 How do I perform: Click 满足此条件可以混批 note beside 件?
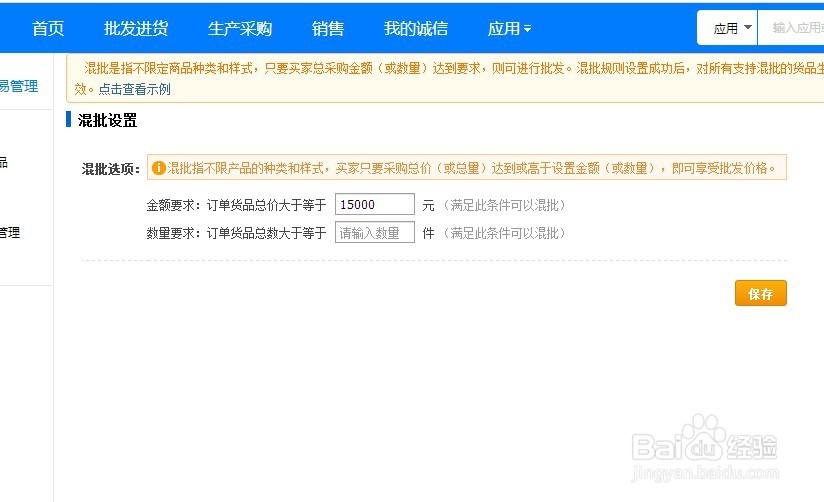(x=504, y=233)
